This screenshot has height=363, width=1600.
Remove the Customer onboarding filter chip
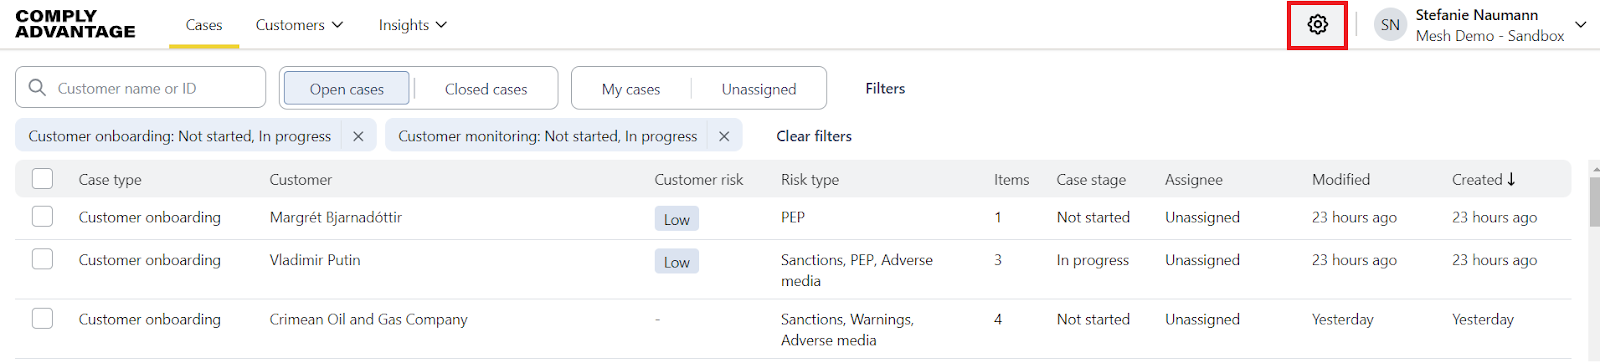click(x=358, y=136)
